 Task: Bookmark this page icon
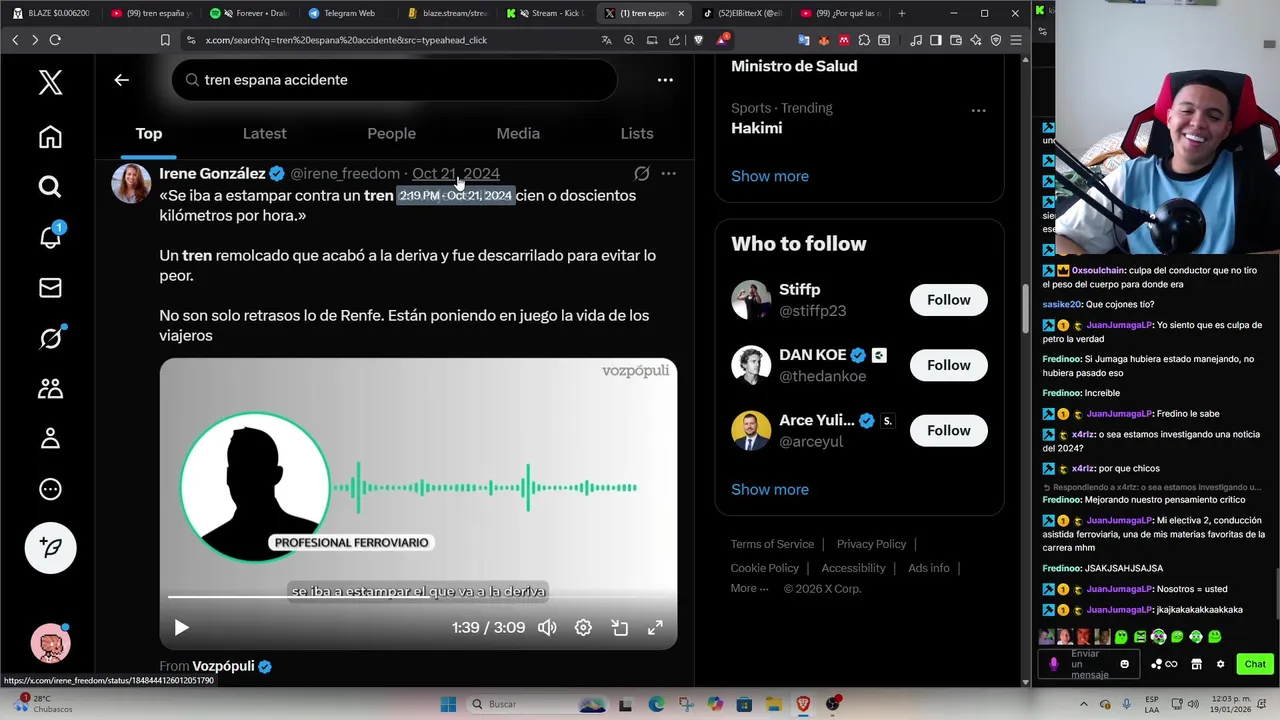[165, 40]
